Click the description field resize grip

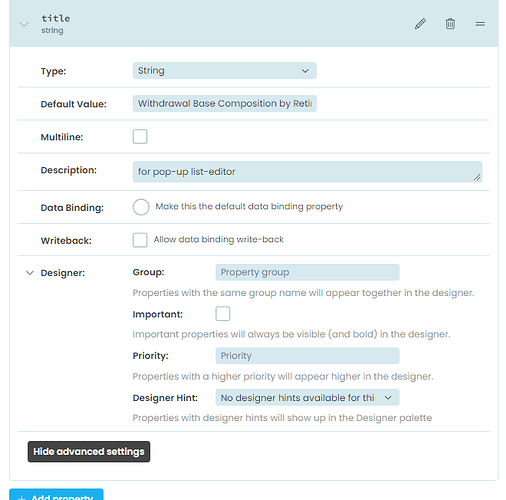pos(477,177)
